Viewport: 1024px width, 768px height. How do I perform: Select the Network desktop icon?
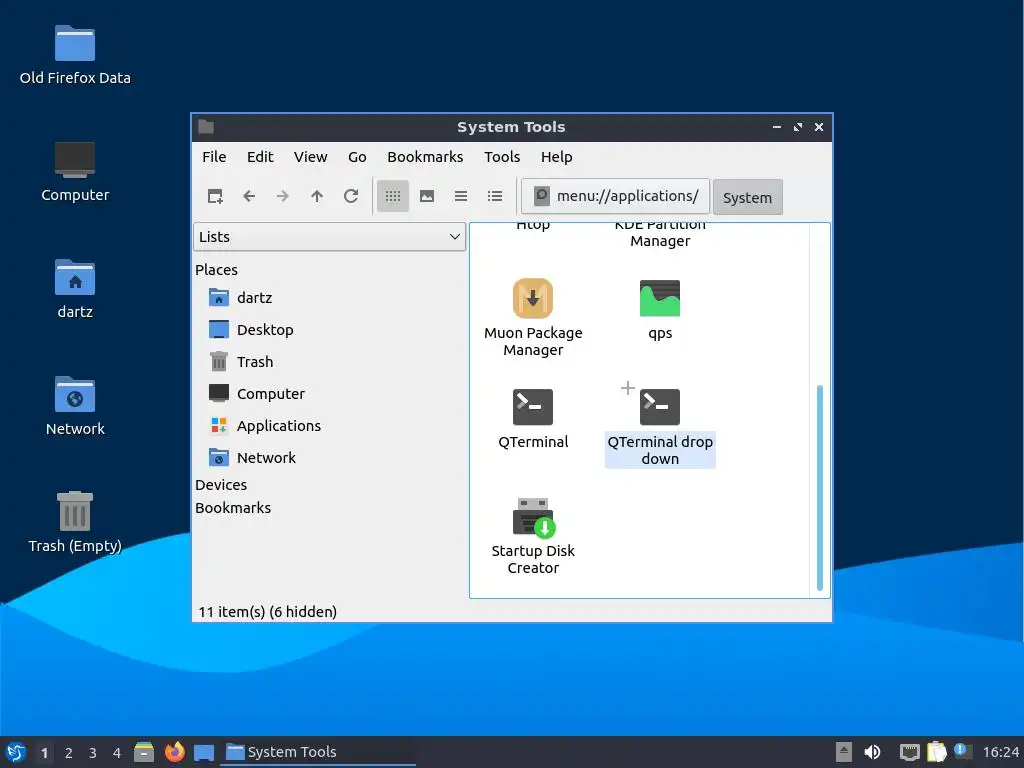[74, 406]
